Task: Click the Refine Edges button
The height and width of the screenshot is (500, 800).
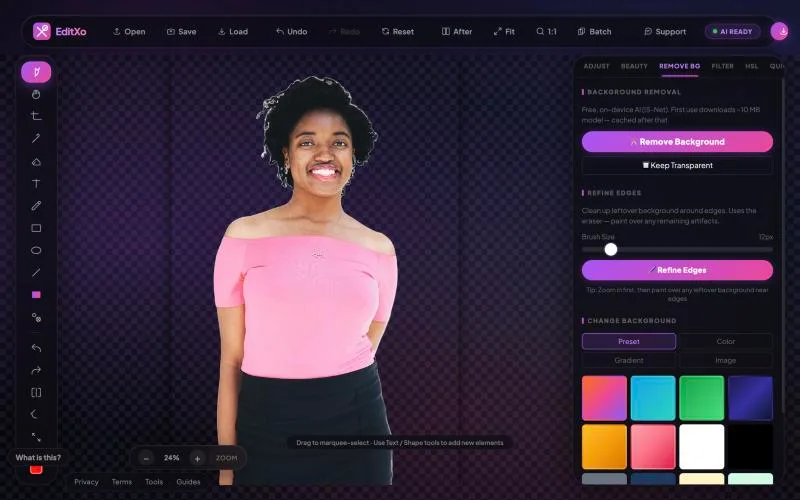Action: 677,270
